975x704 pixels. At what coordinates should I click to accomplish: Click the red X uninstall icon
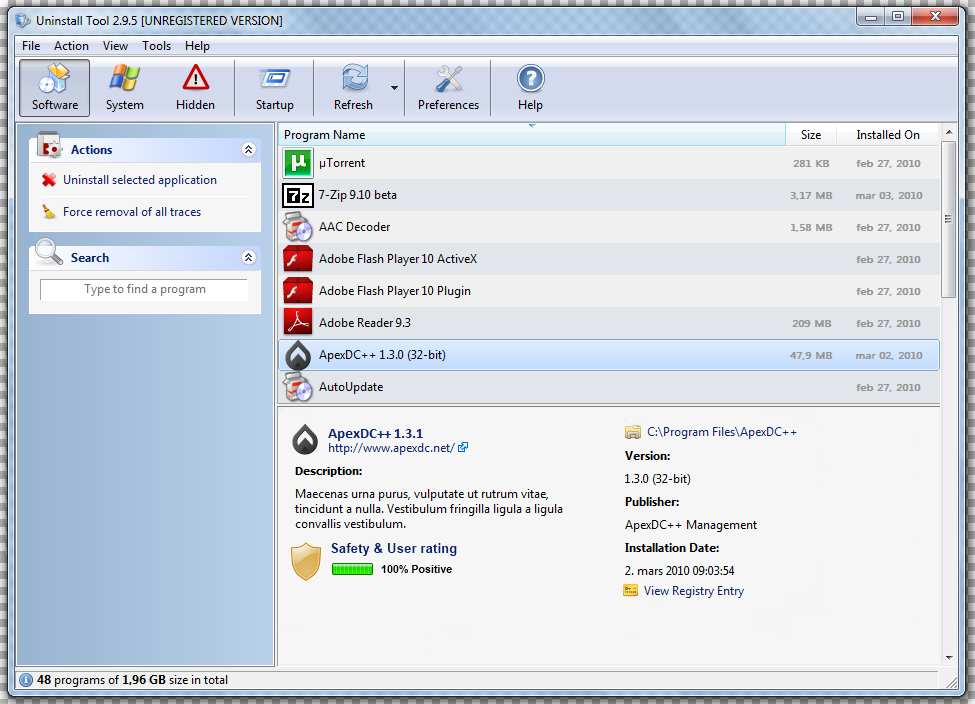[49, 180]
